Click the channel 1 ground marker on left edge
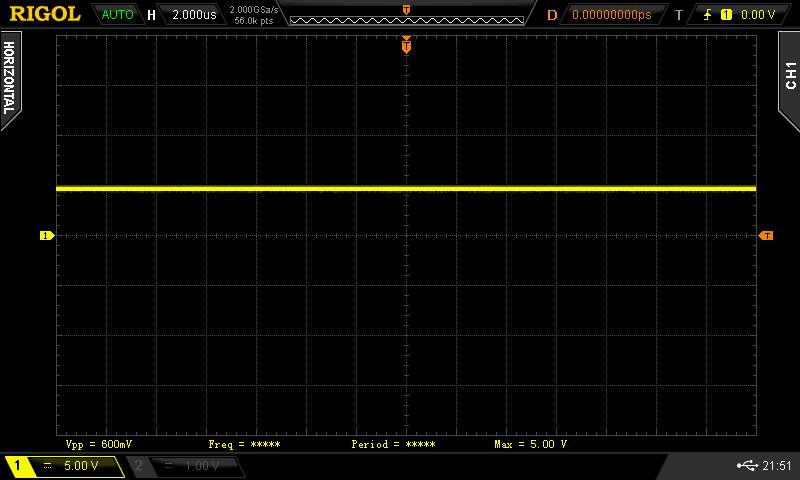This screenshot has width=800, height=480. tap(45, 236)
